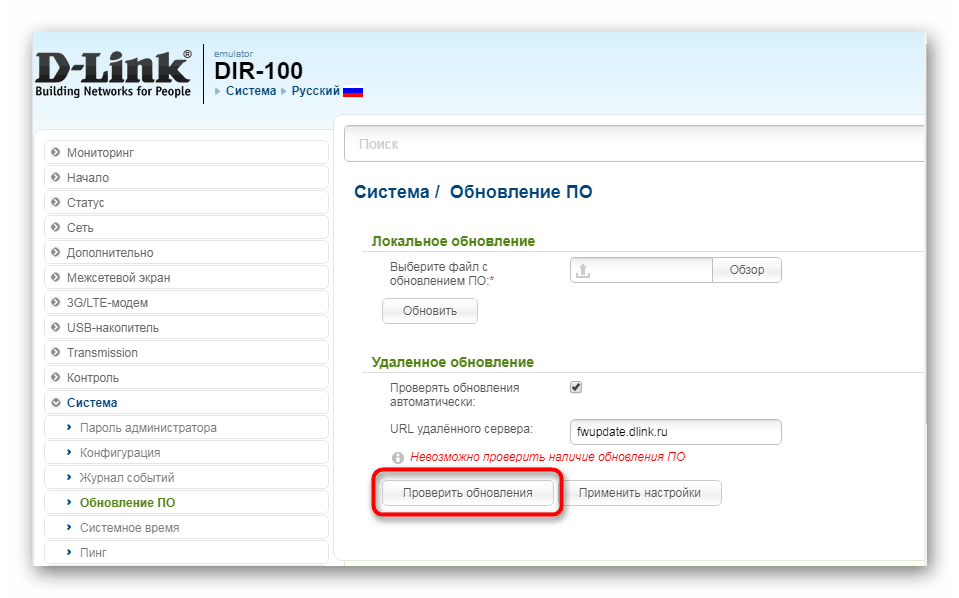Open the Система breadcrumb link in header
The image size is (959, 598).
(x=251, y=91)
